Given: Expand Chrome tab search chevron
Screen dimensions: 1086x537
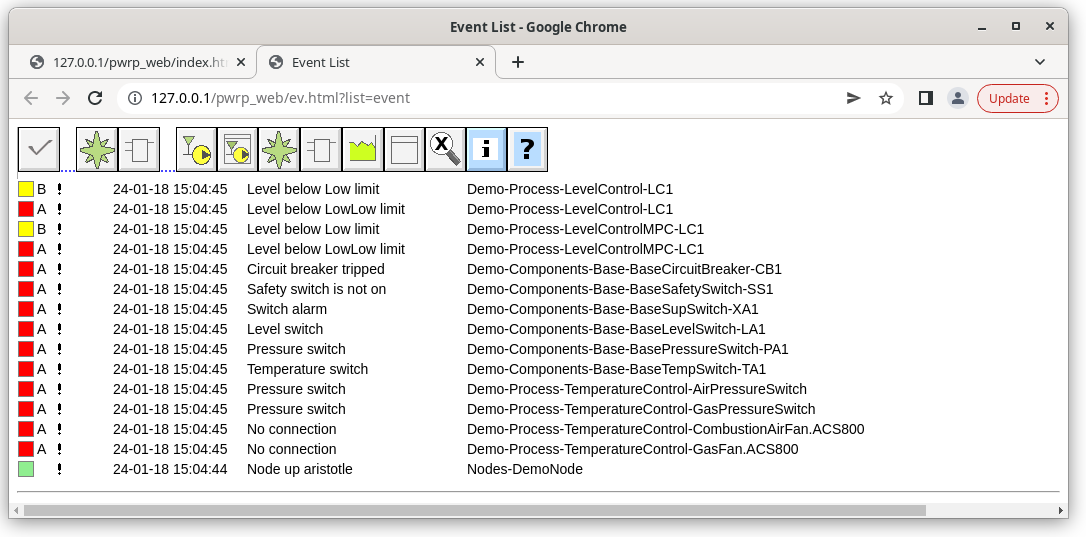Looking at the screenshot, I should [x=1040, y=62].
